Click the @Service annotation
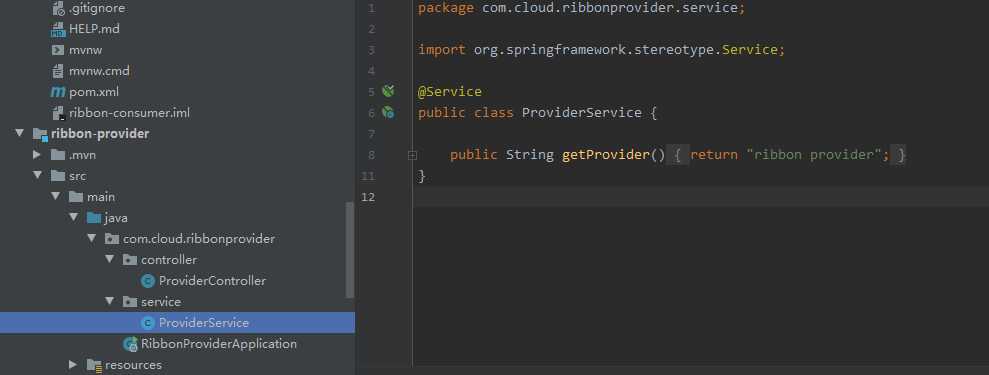 (449, 92)
